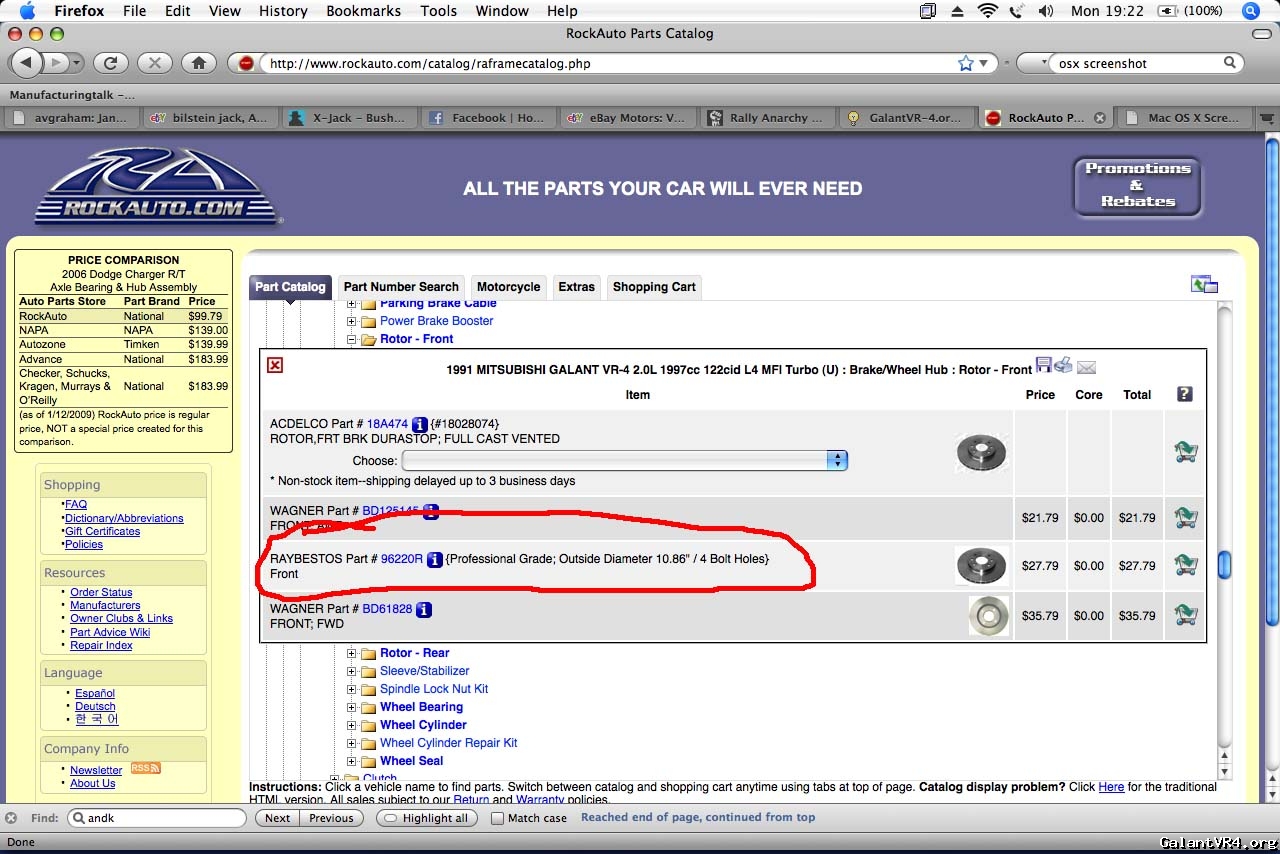1280x854 pixels.
Task: Toggle the Match case checkbox
Action: click(497, 818)
